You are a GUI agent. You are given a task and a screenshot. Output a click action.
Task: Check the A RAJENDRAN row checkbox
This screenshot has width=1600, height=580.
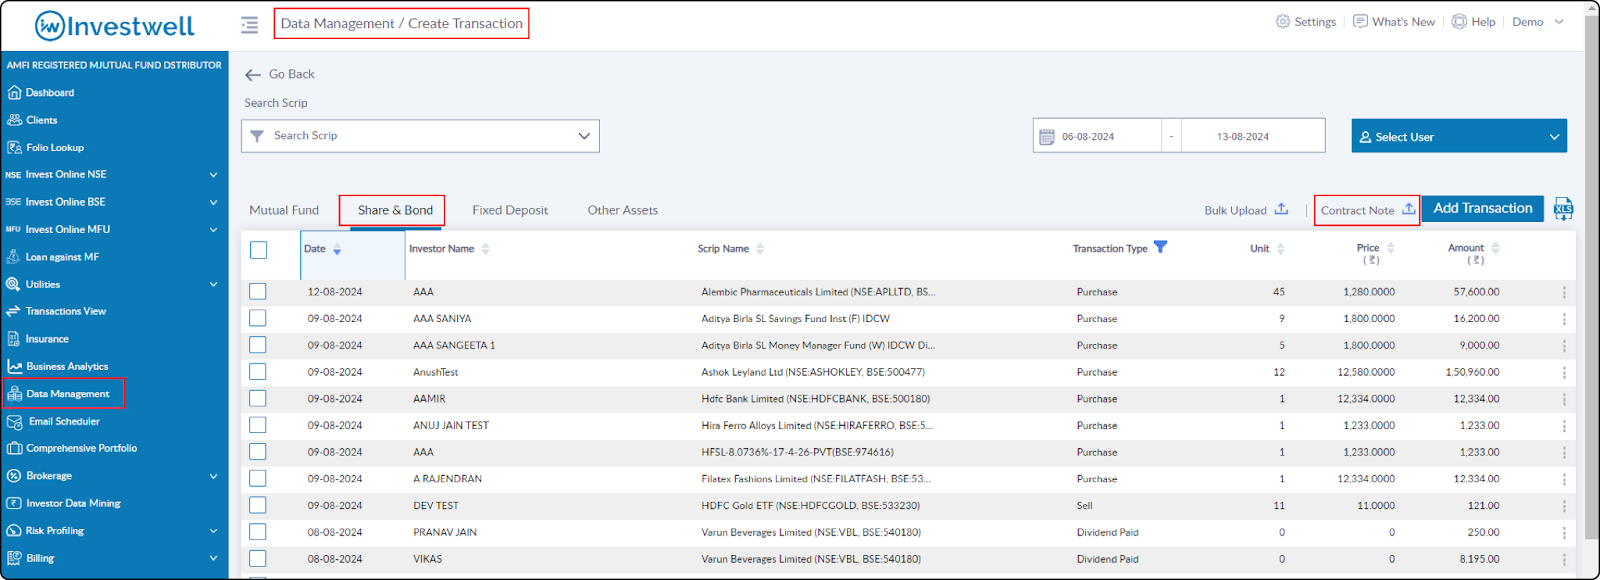point(258,478)
